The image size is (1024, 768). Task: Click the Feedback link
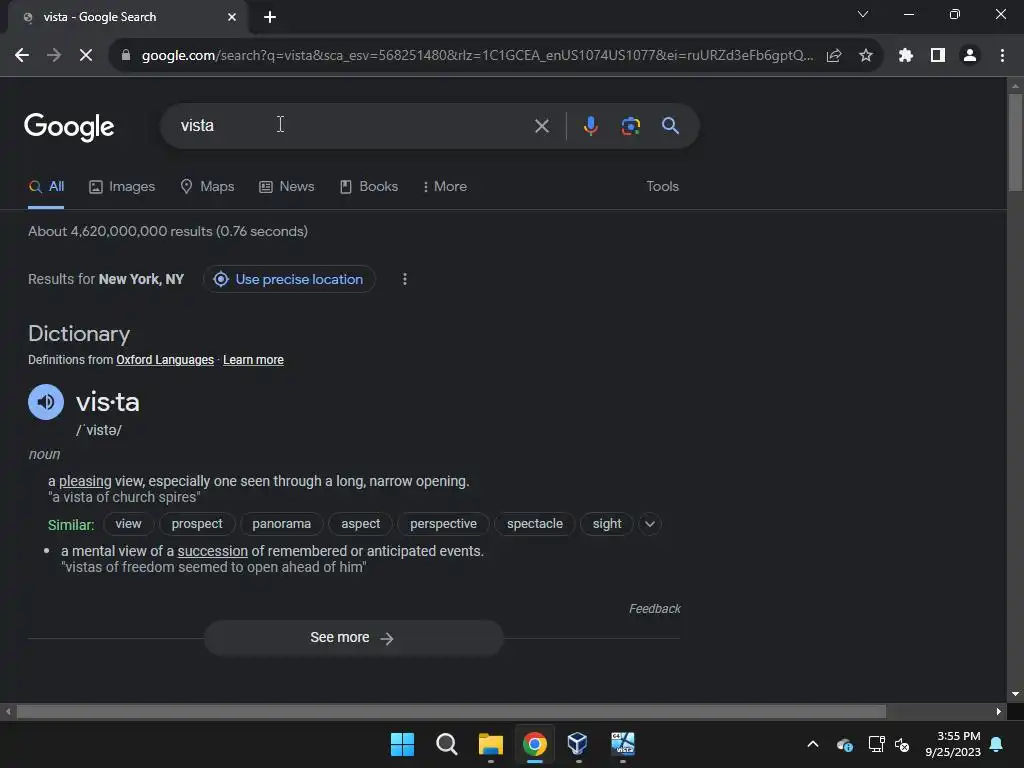pyautogui.click(x=654, y=609)
